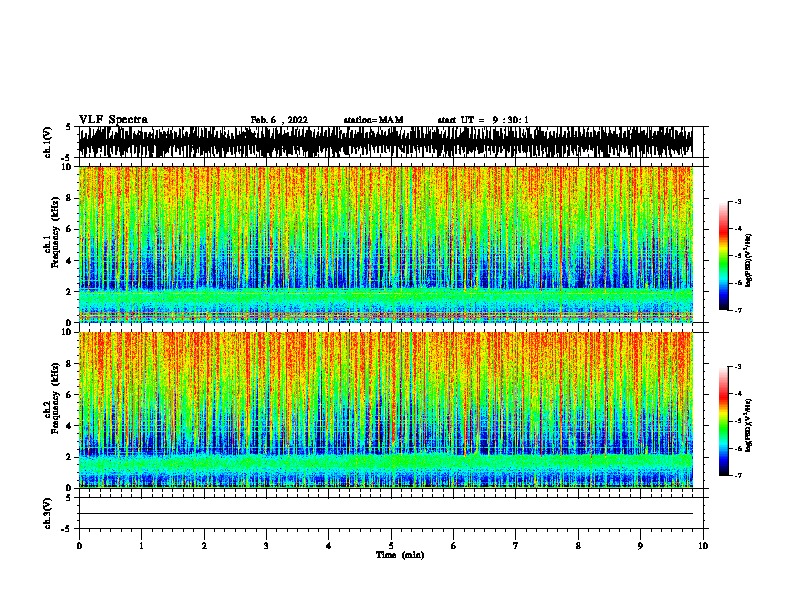792x612 pixels.
Task: Click the ch.1 spectrogram color scale bar
Action: tap(724, 256)
